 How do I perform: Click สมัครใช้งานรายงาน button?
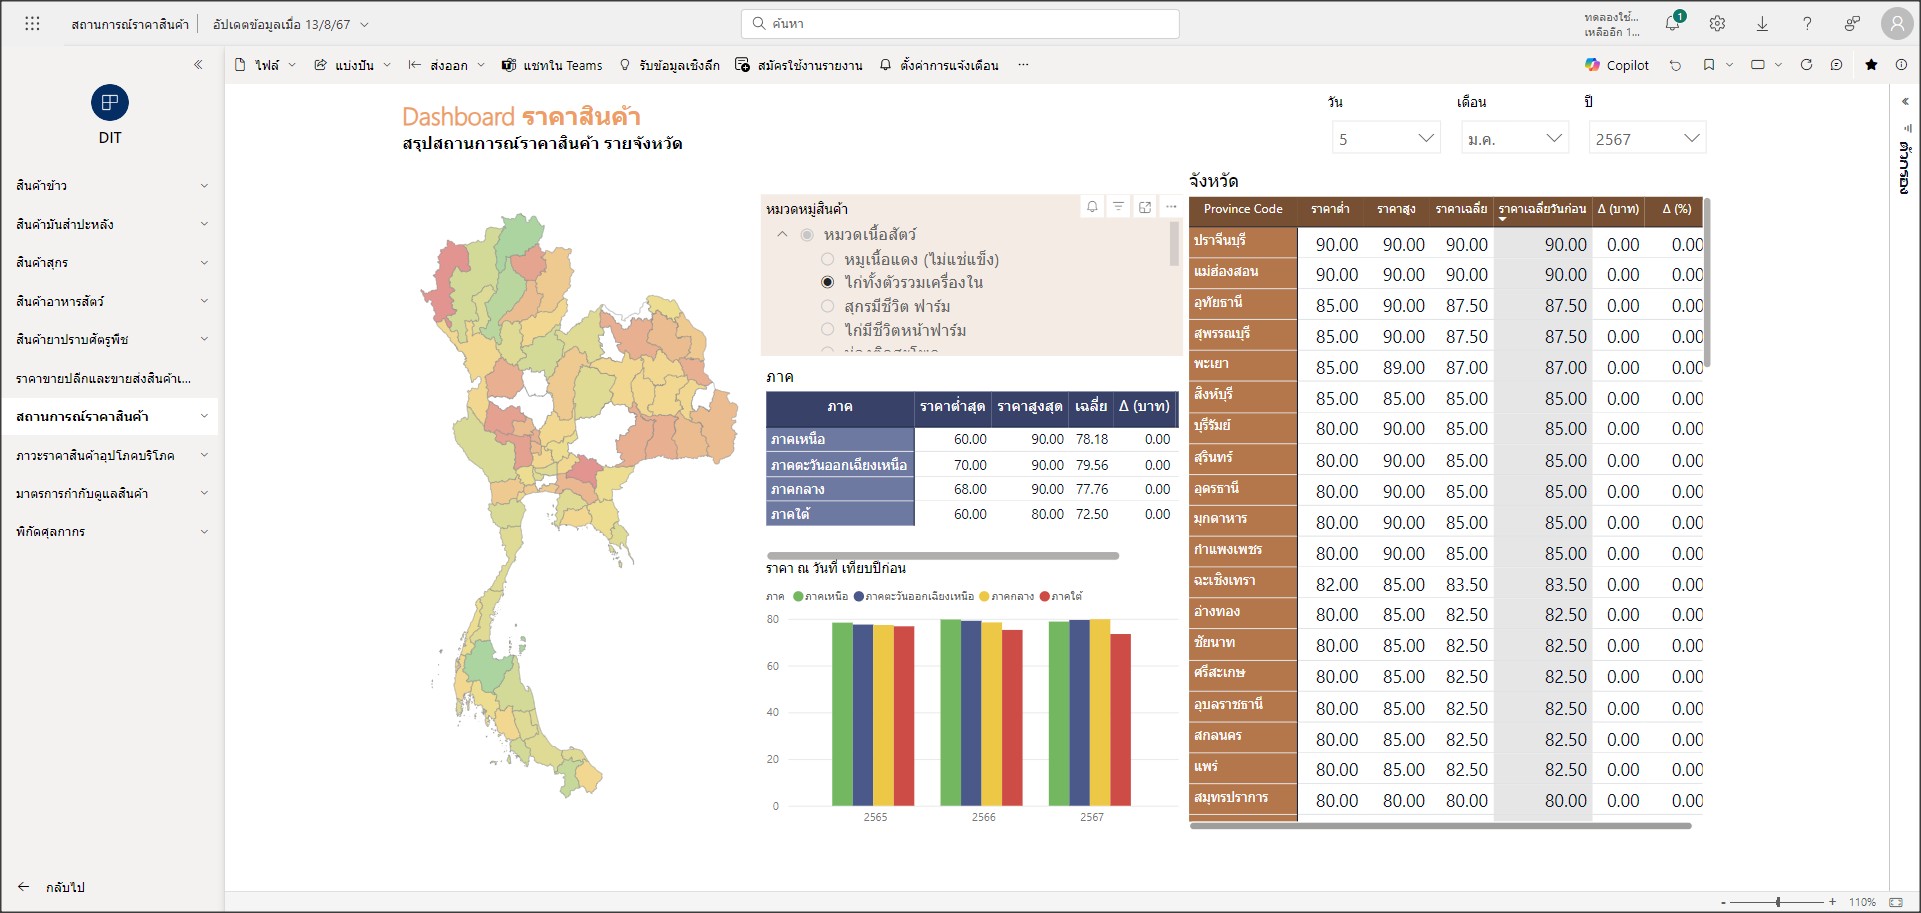point(799,65)
